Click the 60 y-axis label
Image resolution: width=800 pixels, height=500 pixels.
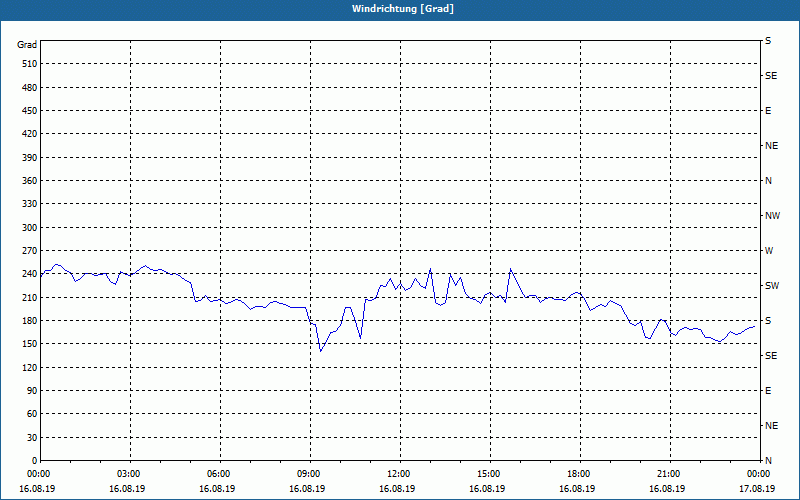point(32,414)
